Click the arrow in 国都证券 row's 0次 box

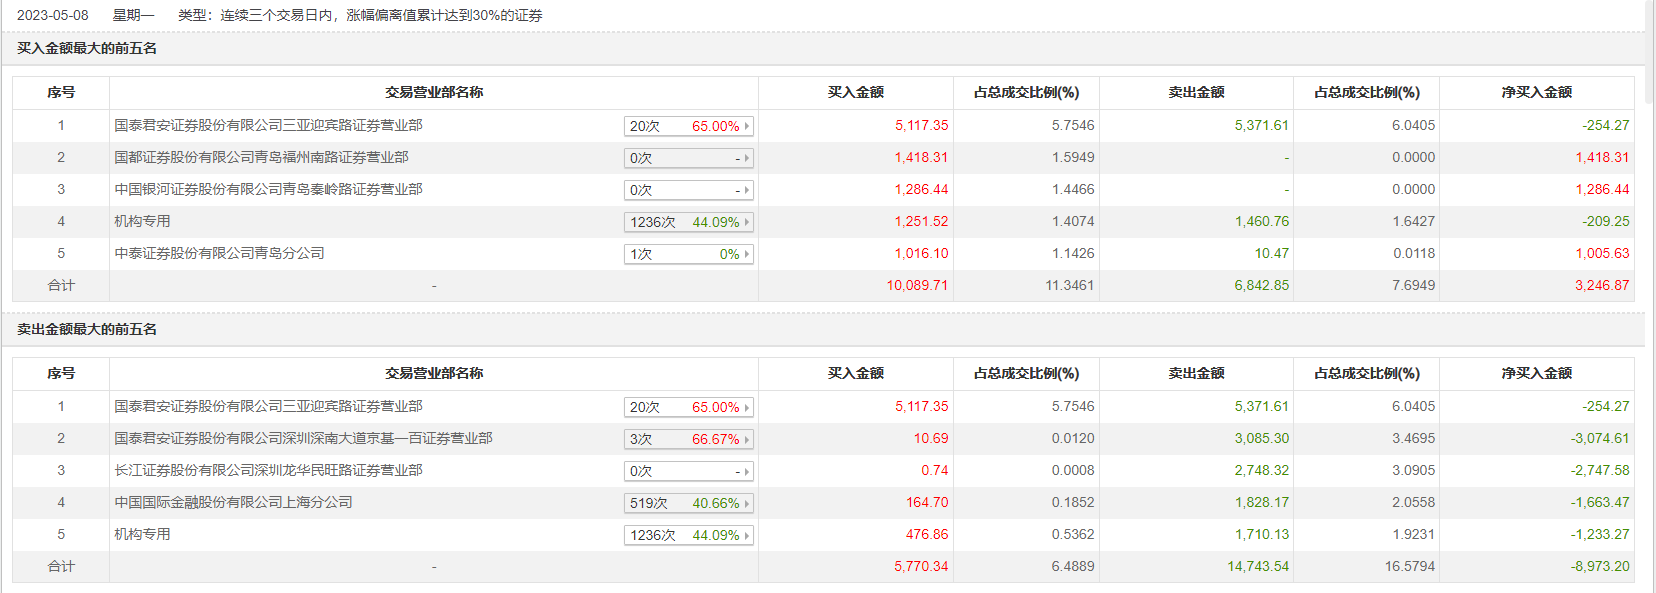click(x=746, y=158)
